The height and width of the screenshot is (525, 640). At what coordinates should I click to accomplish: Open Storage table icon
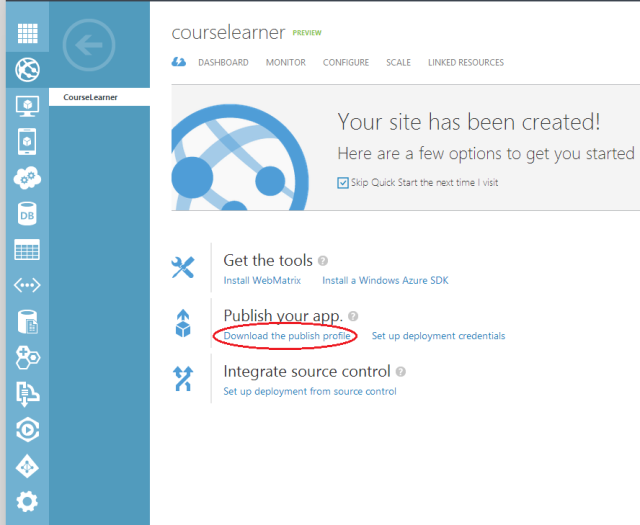tap(27, 249)
